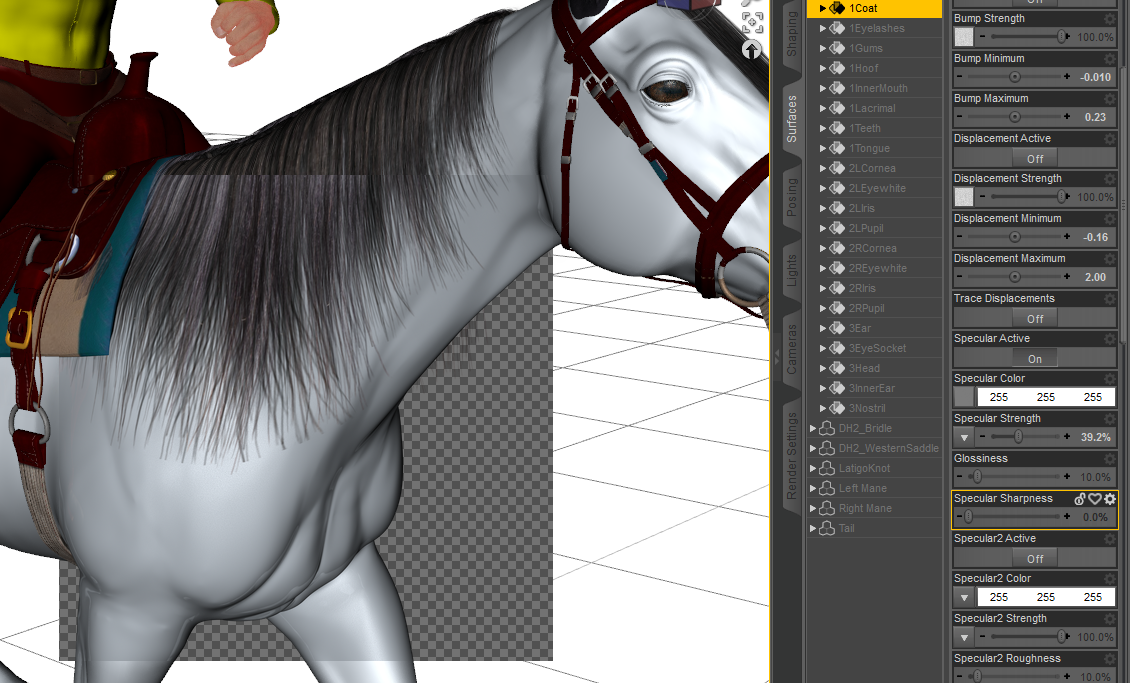Open Specular Color gear settings

click(x=1110, y=378)
